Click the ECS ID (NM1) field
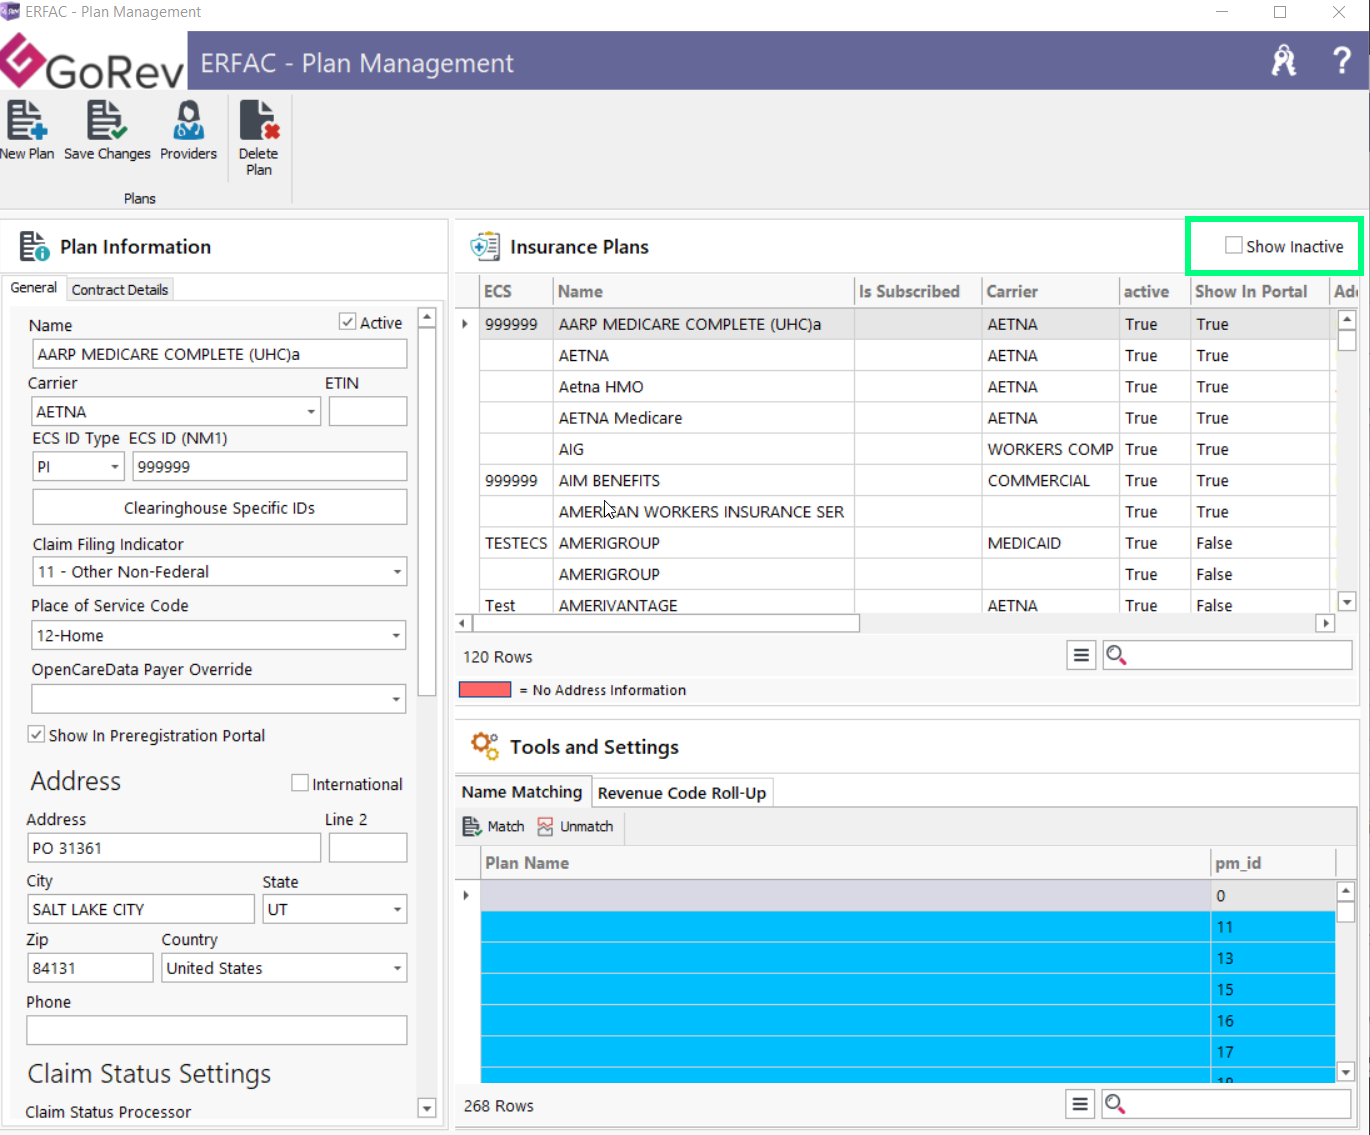The height and width of the screenshot is (1135, 1370). [270, 467]
